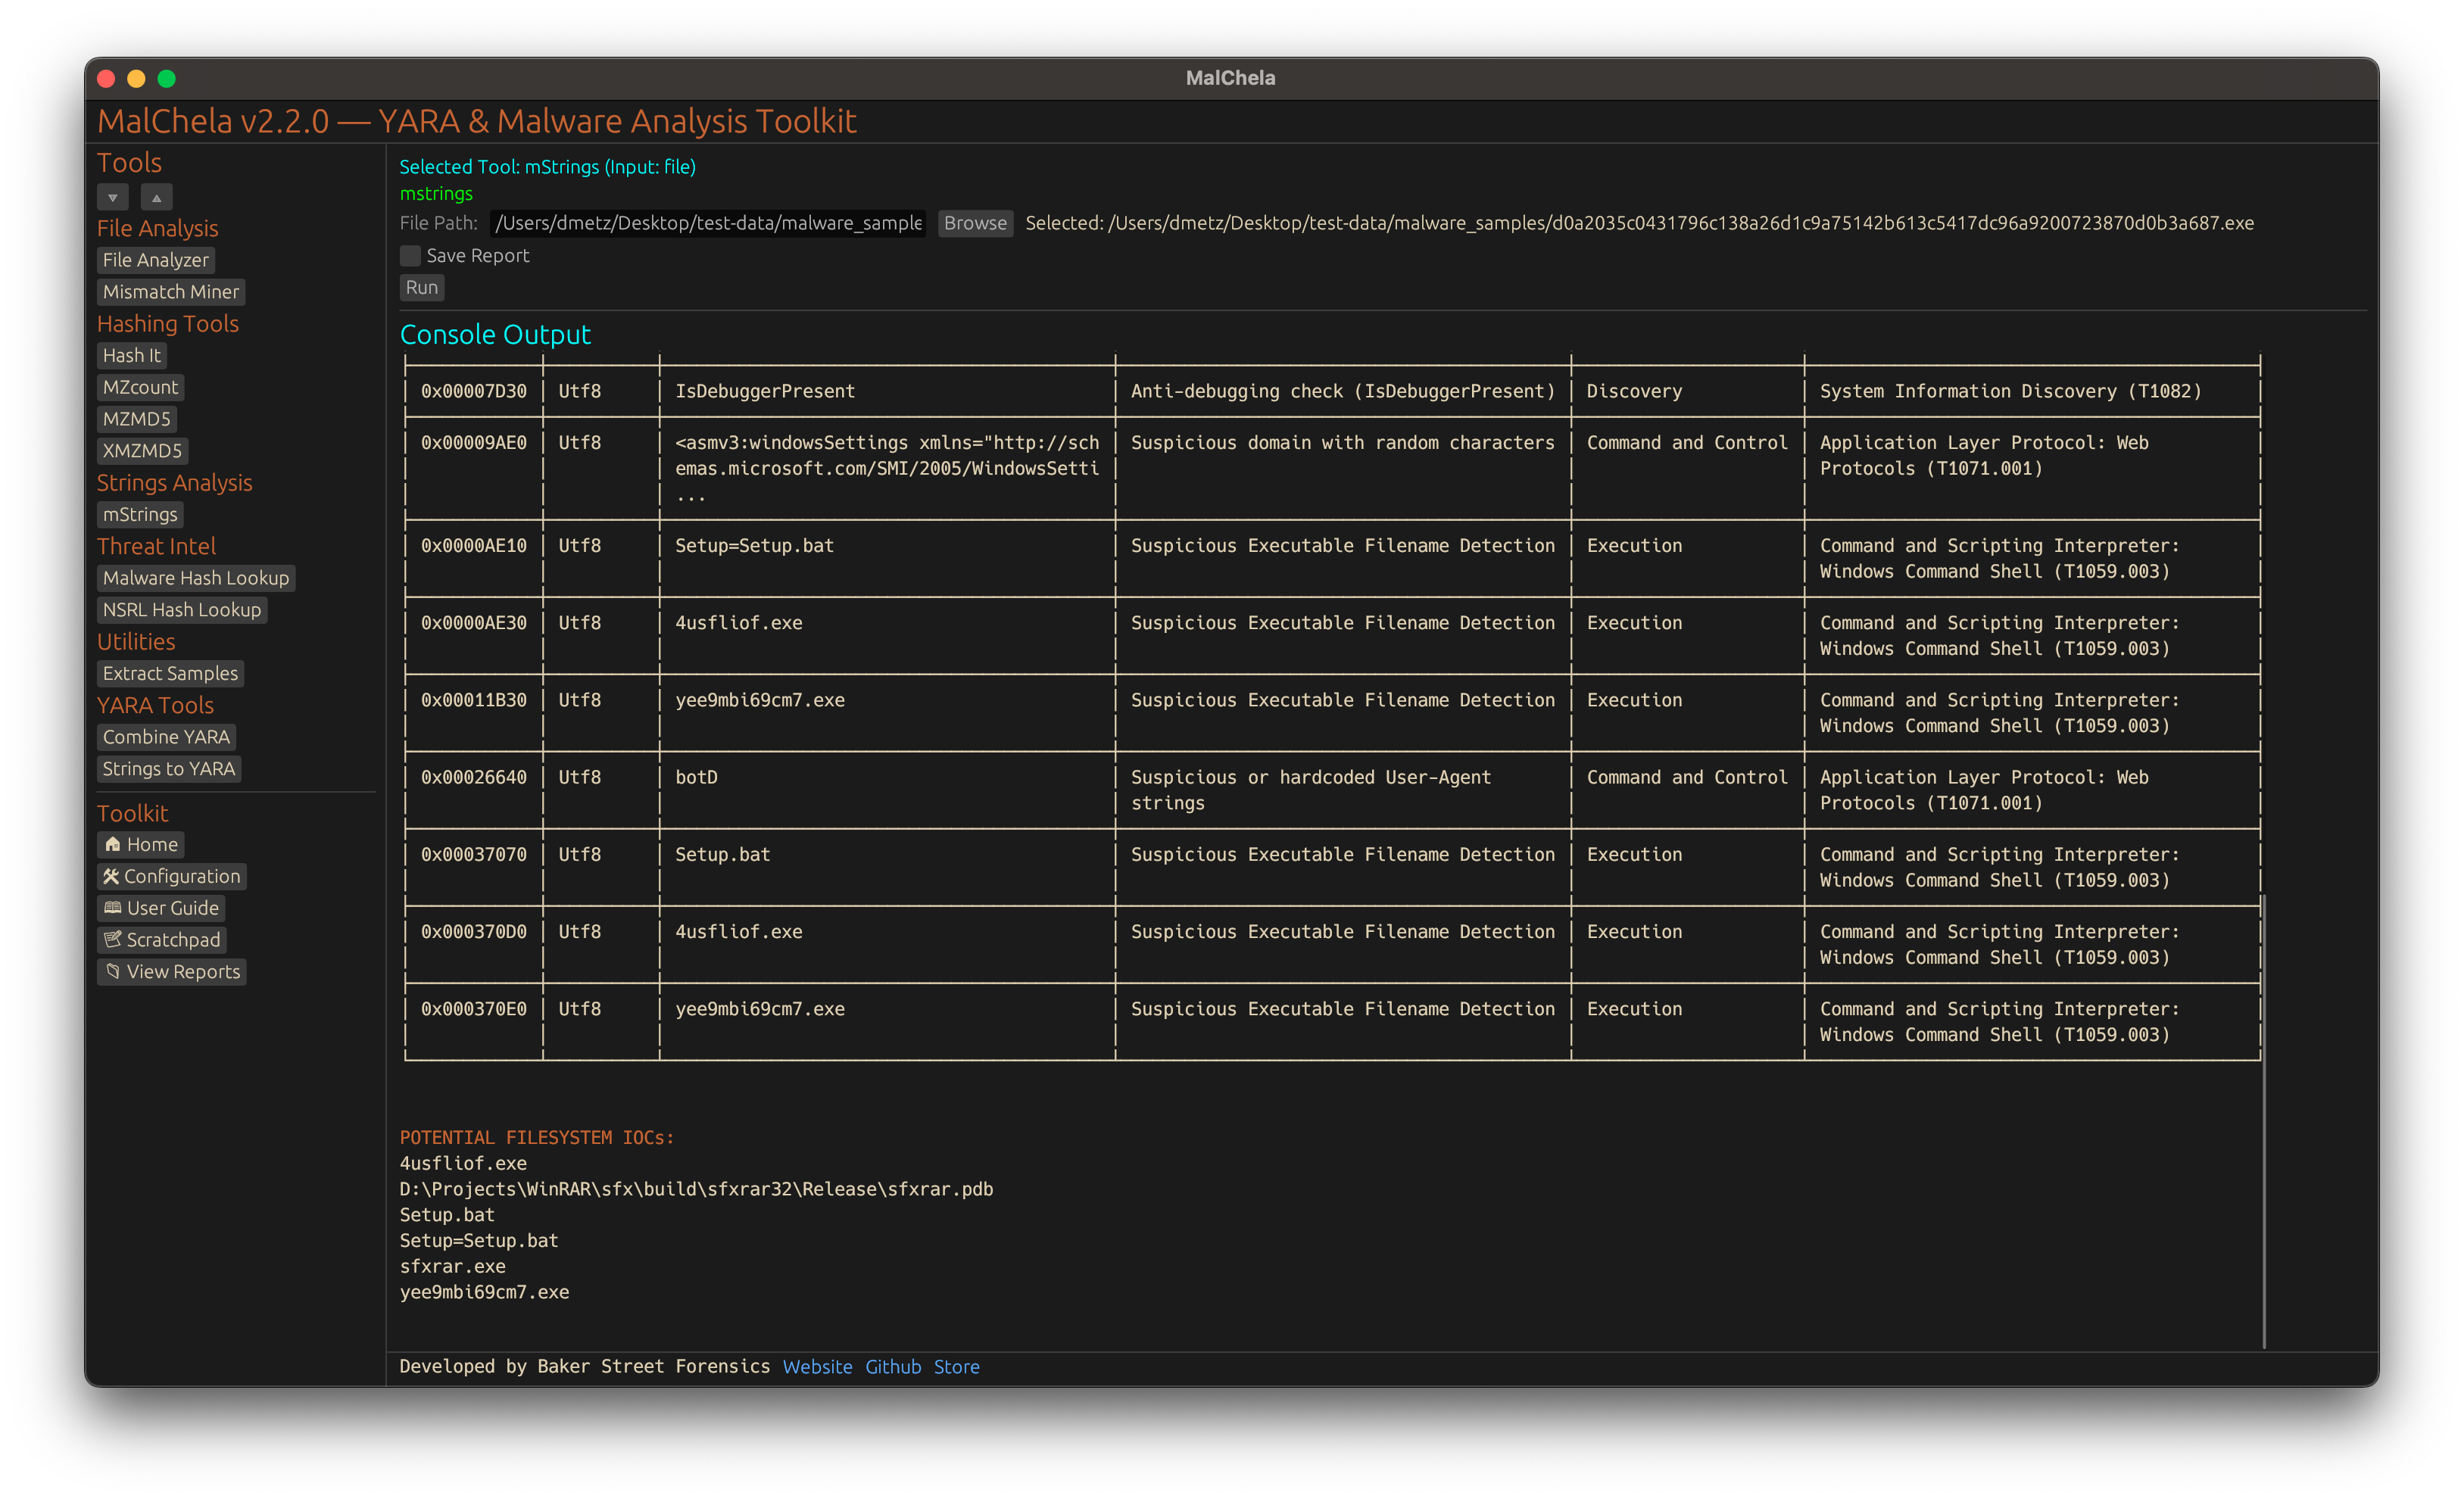Image resolution: width=2464 pixels, height=1499 pixels.
Task: Click the Threat Intel category heading
Action: [156, 546]
